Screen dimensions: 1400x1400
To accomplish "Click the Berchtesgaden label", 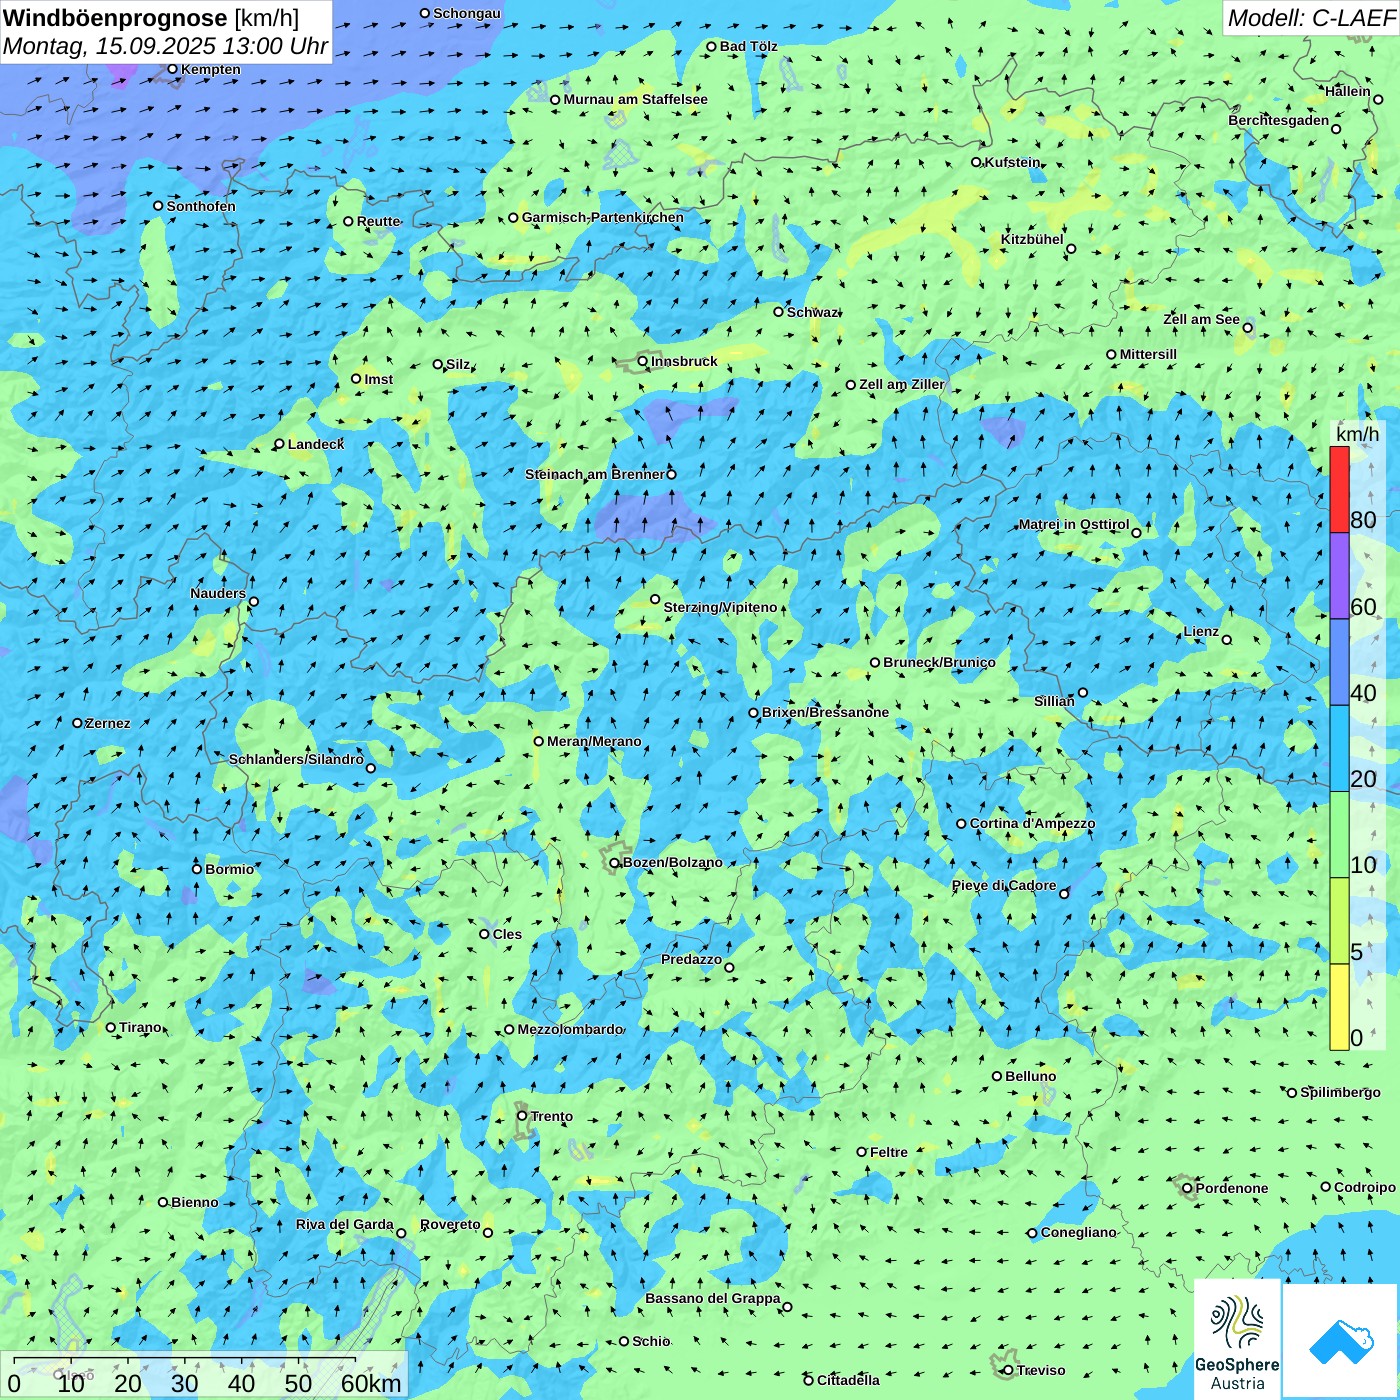I will [x=1279, y=120].
